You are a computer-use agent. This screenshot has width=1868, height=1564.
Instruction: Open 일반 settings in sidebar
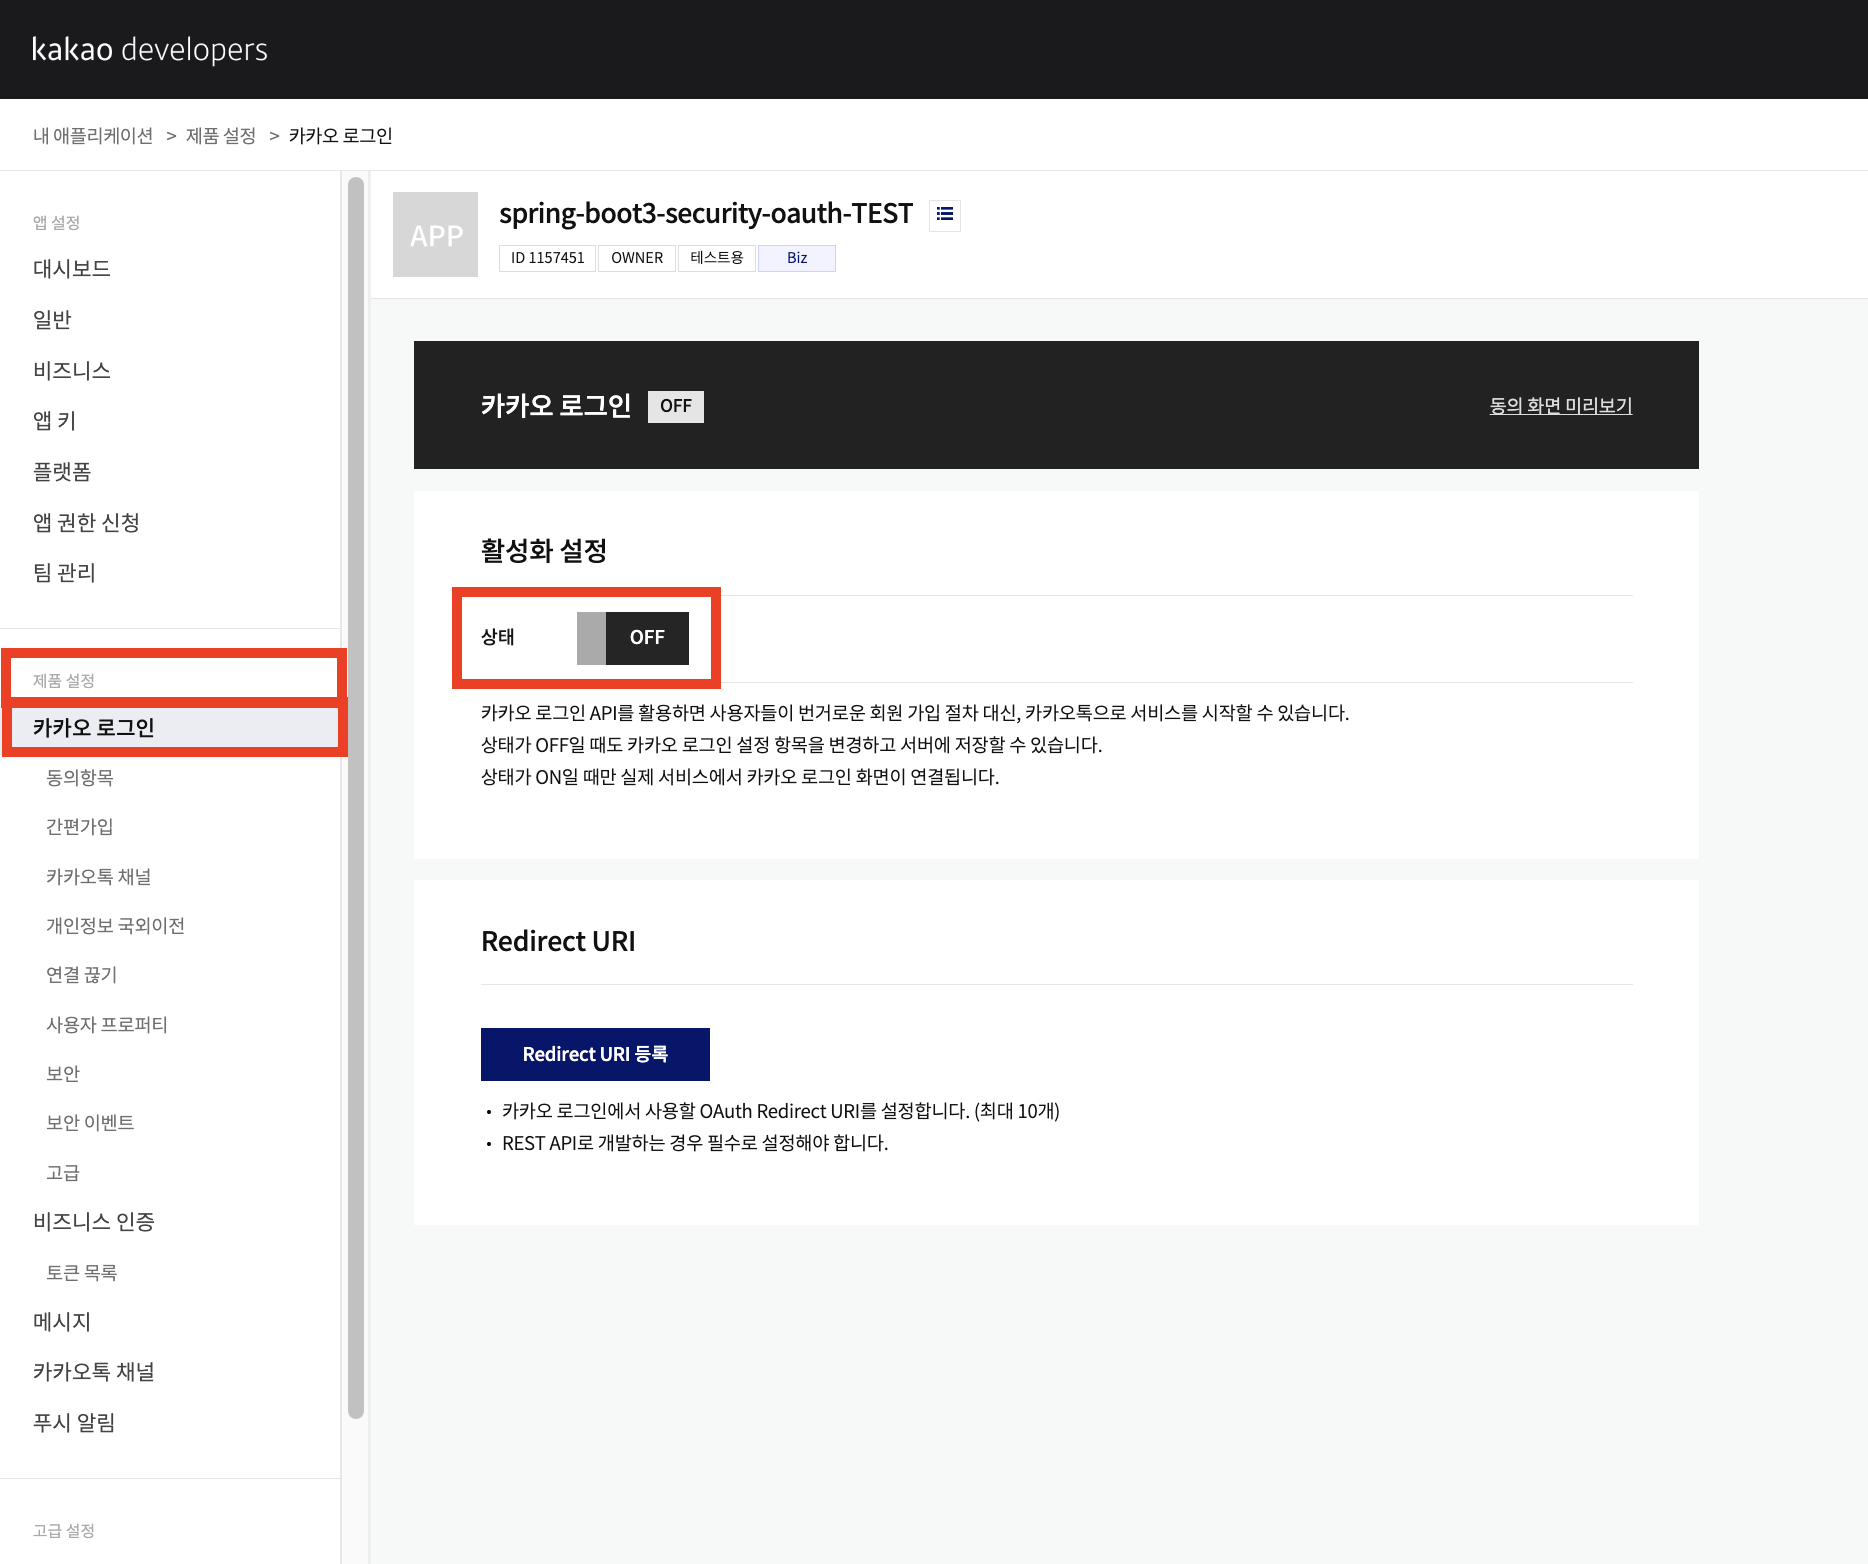[x=52, y=319]
